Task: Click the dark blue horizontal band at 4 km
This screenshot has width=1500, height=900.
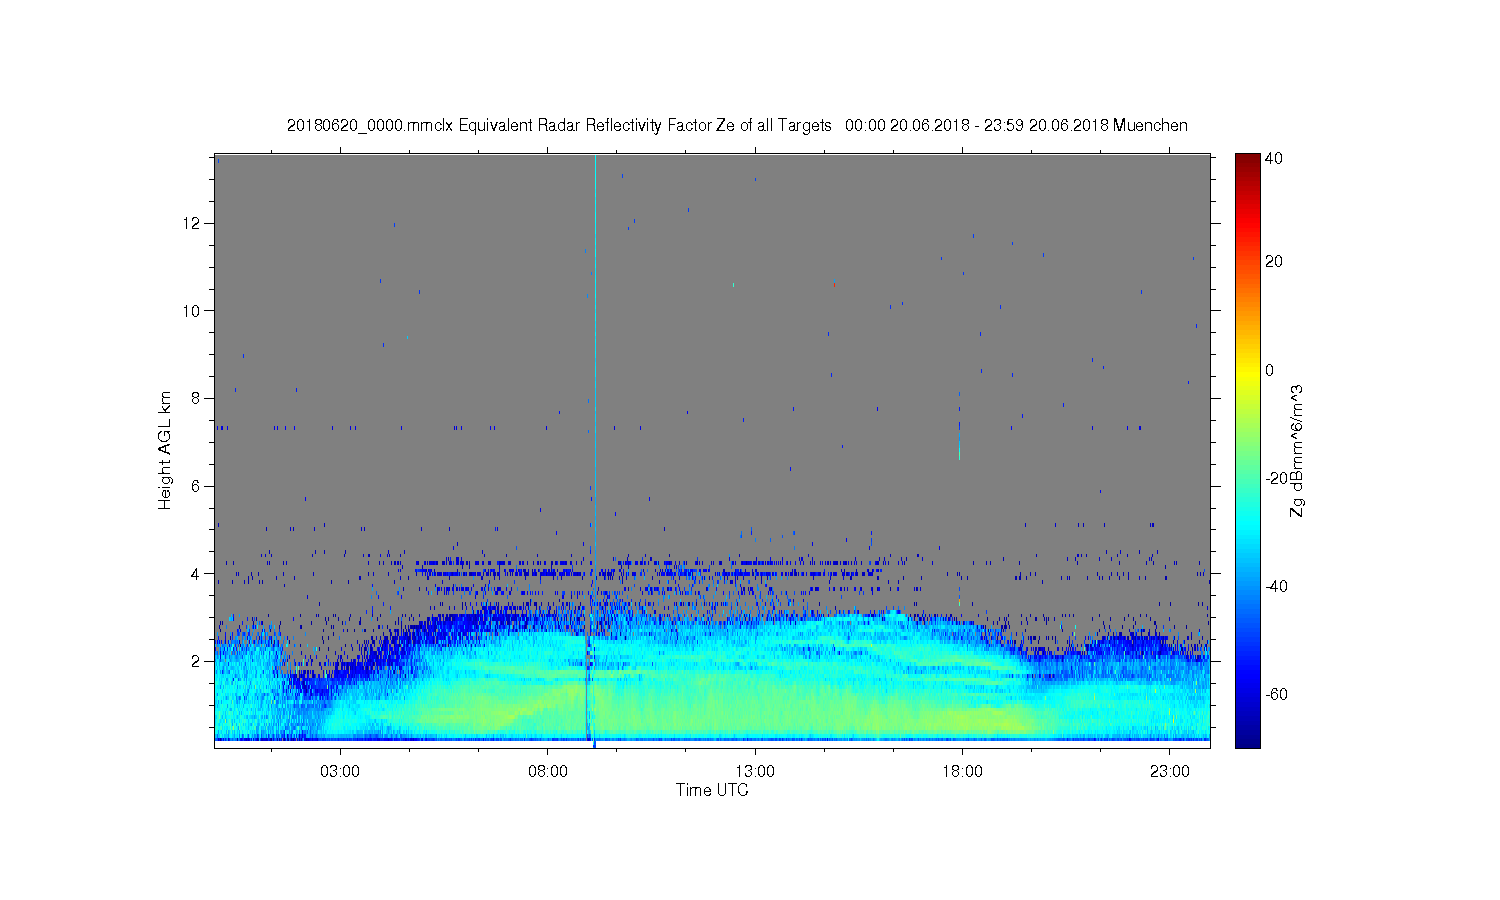Action: (650, 573)
